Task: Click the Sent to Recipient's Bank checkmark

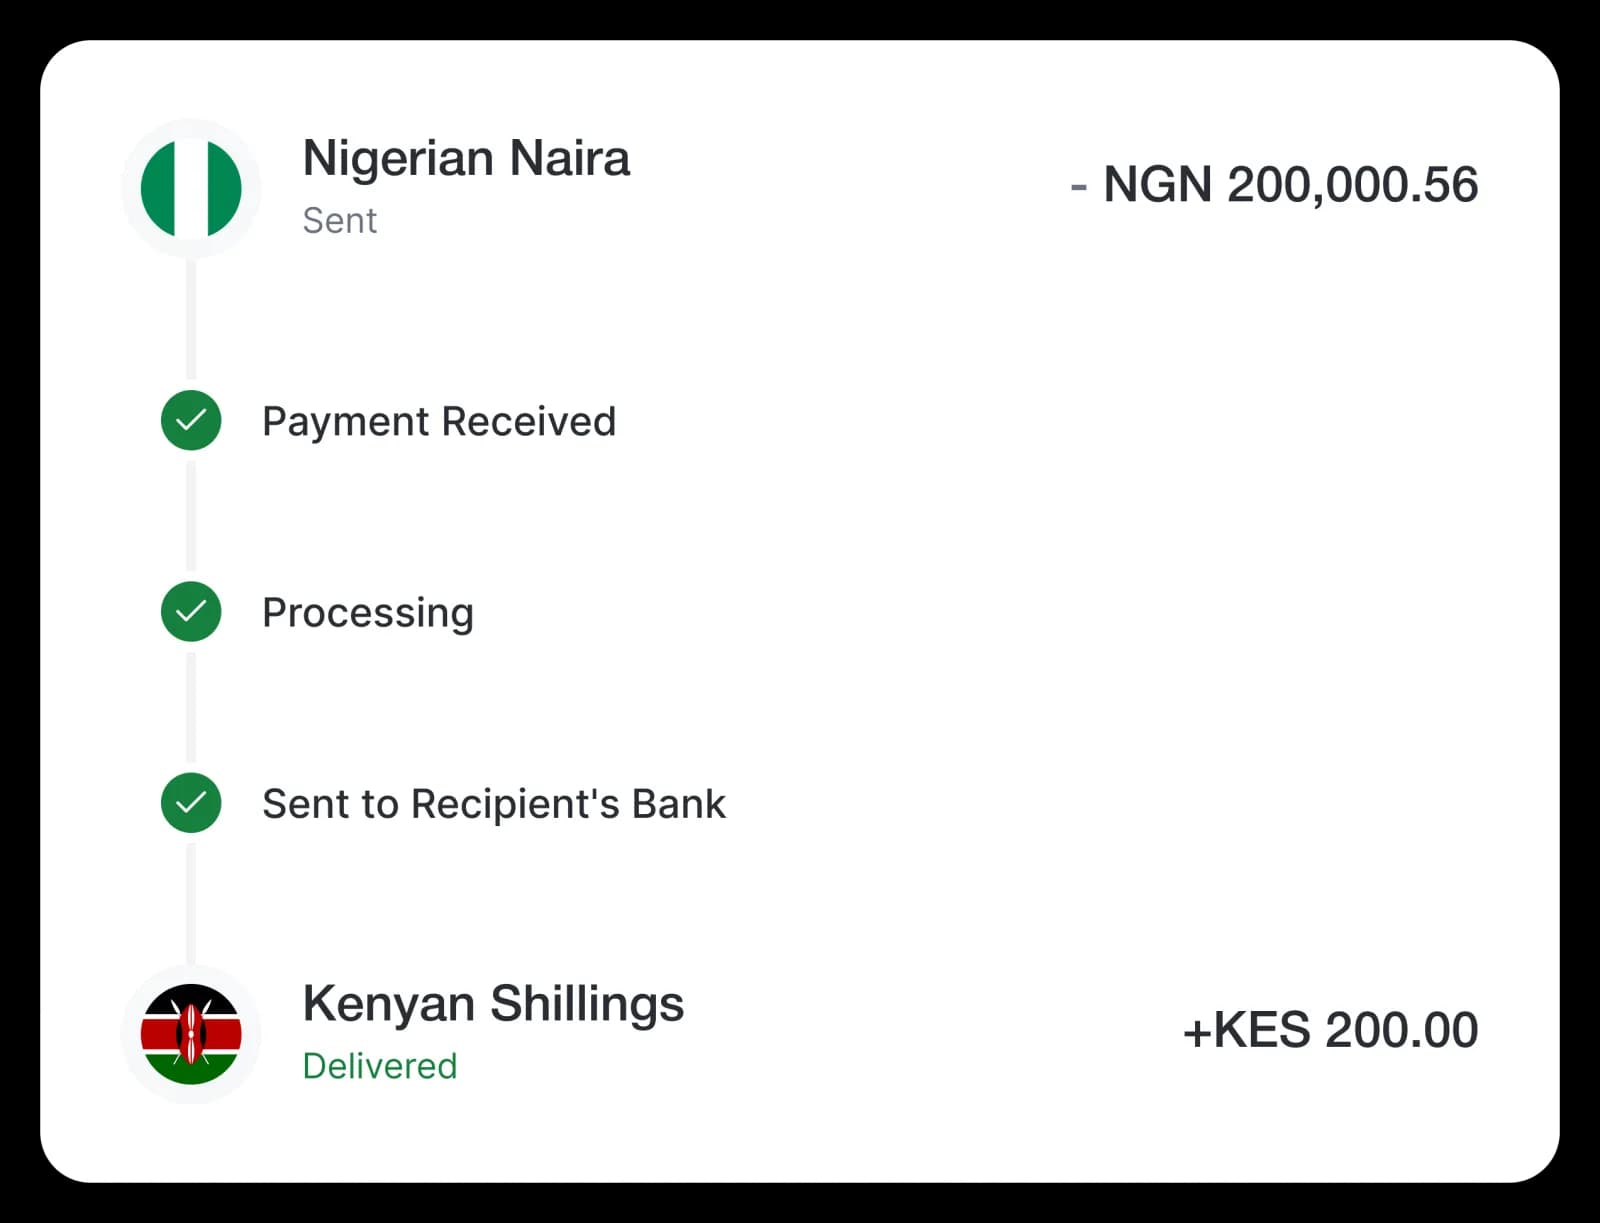Action: 191,802
